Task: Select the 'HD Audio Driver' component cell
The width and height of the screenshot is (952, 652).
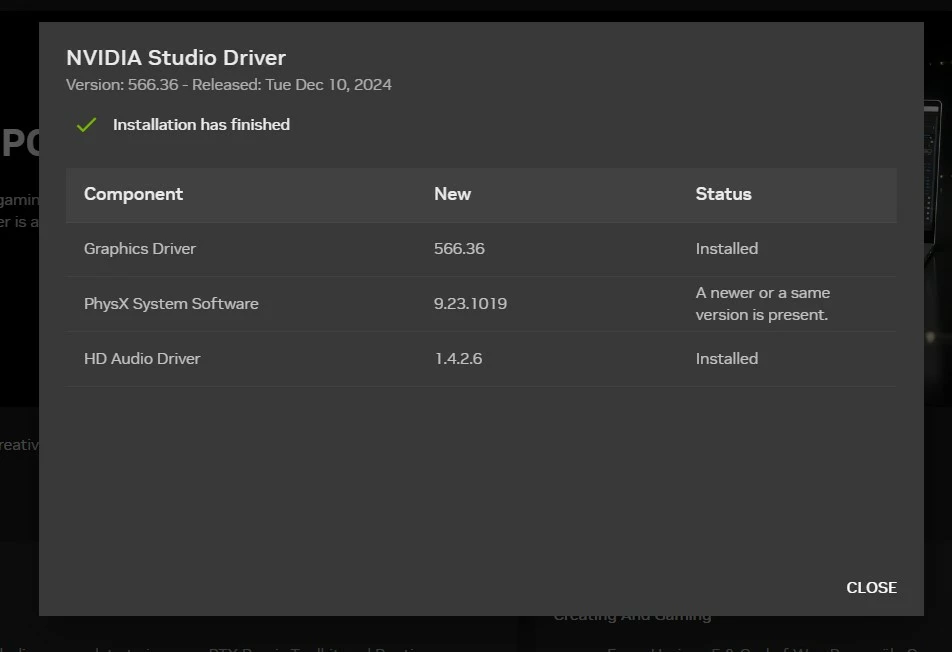Action: point(142,359)
